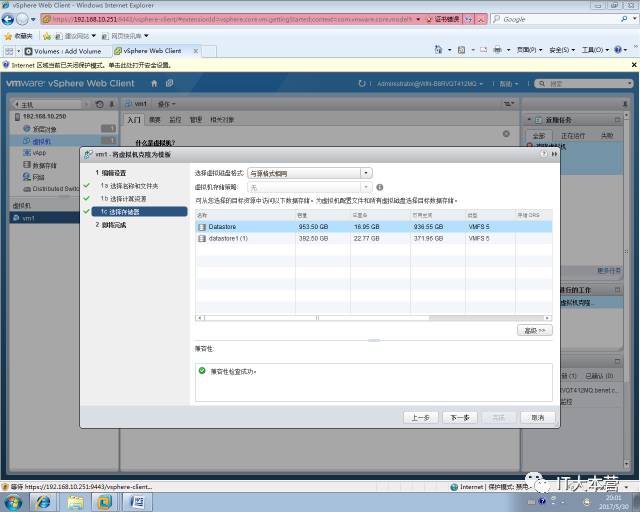640x512 pixels.
Task: Open the address bar dropdown arrow
Action: click(x=418, y=19)
